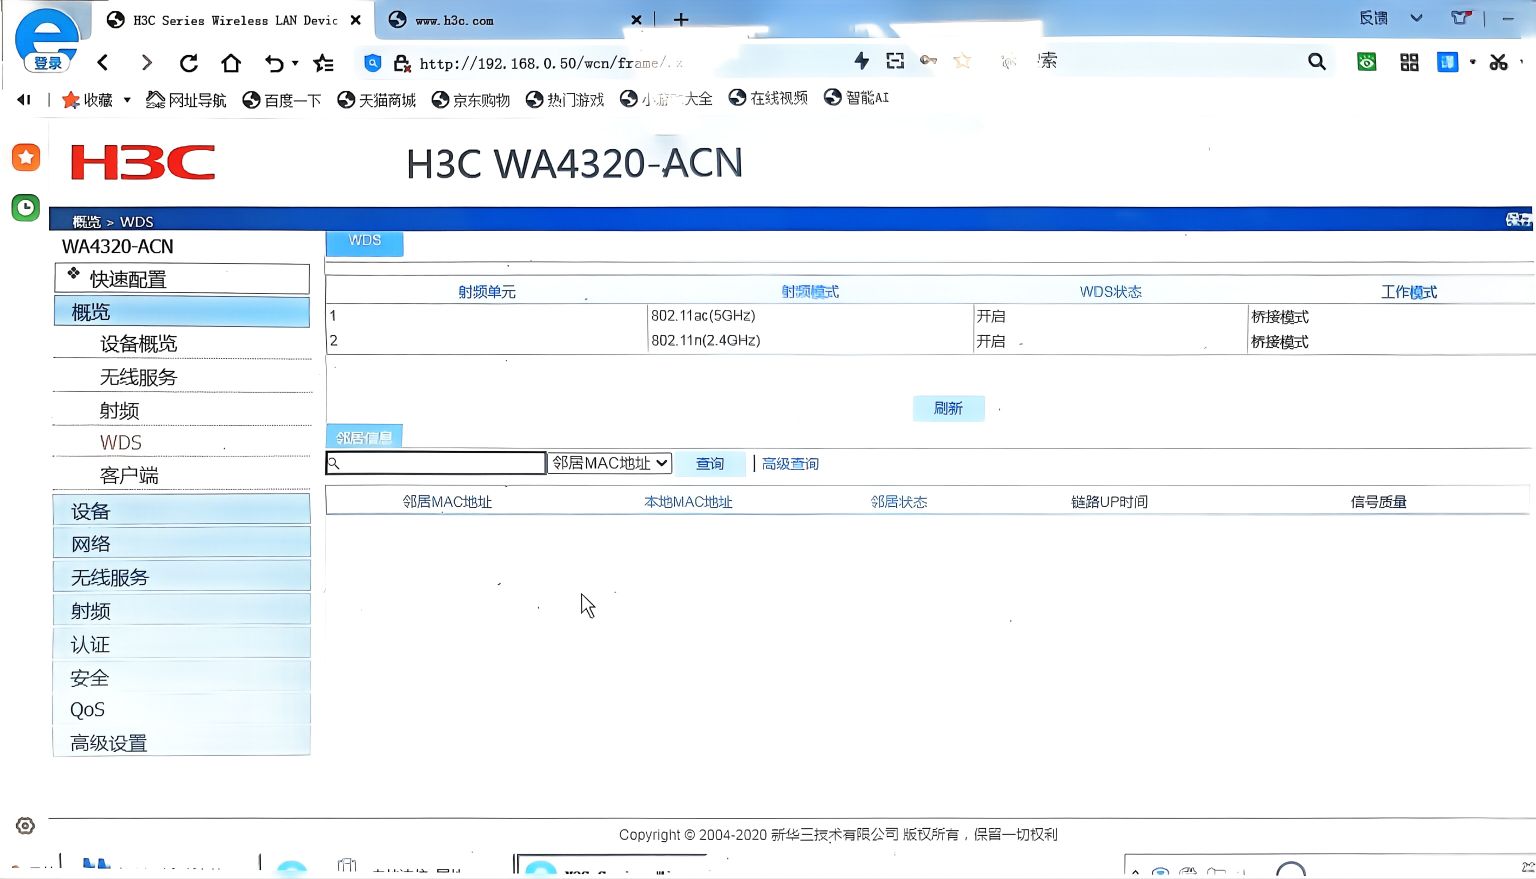1536x879 pixels.
Task: Click the key password icon
Action: click(x=928, y=61)
